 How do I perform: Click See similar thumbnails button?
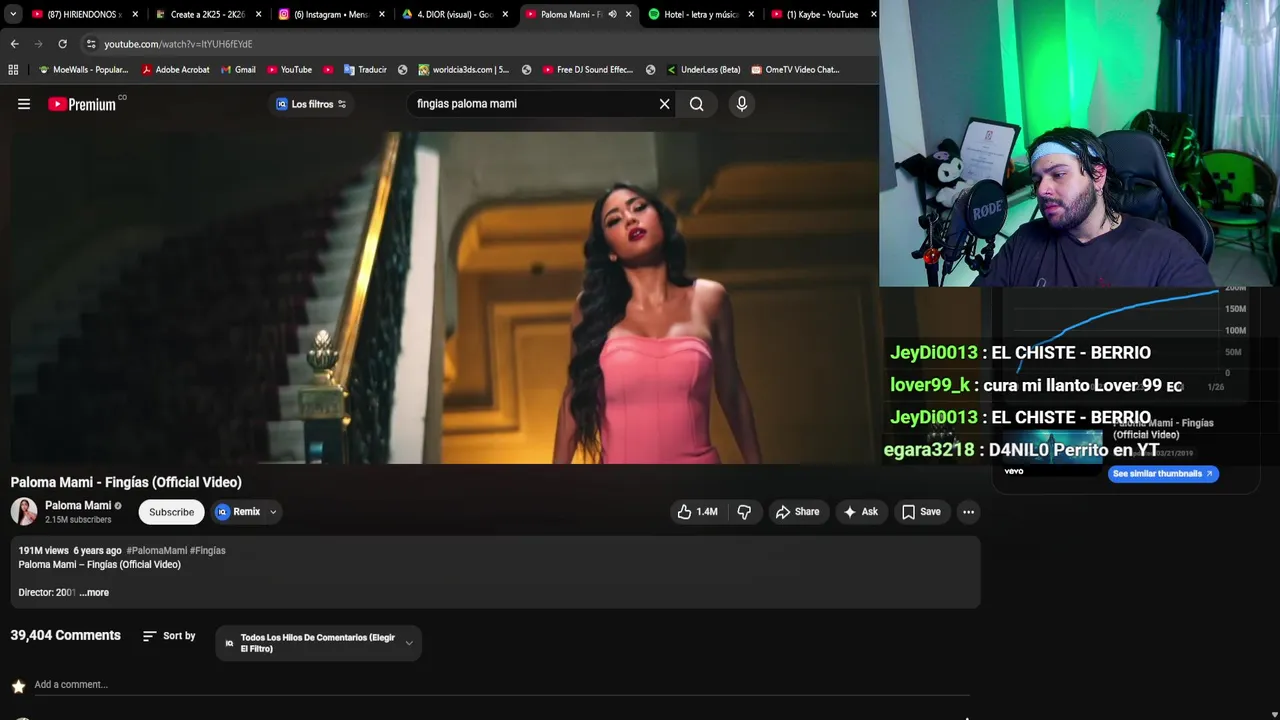1163,474
